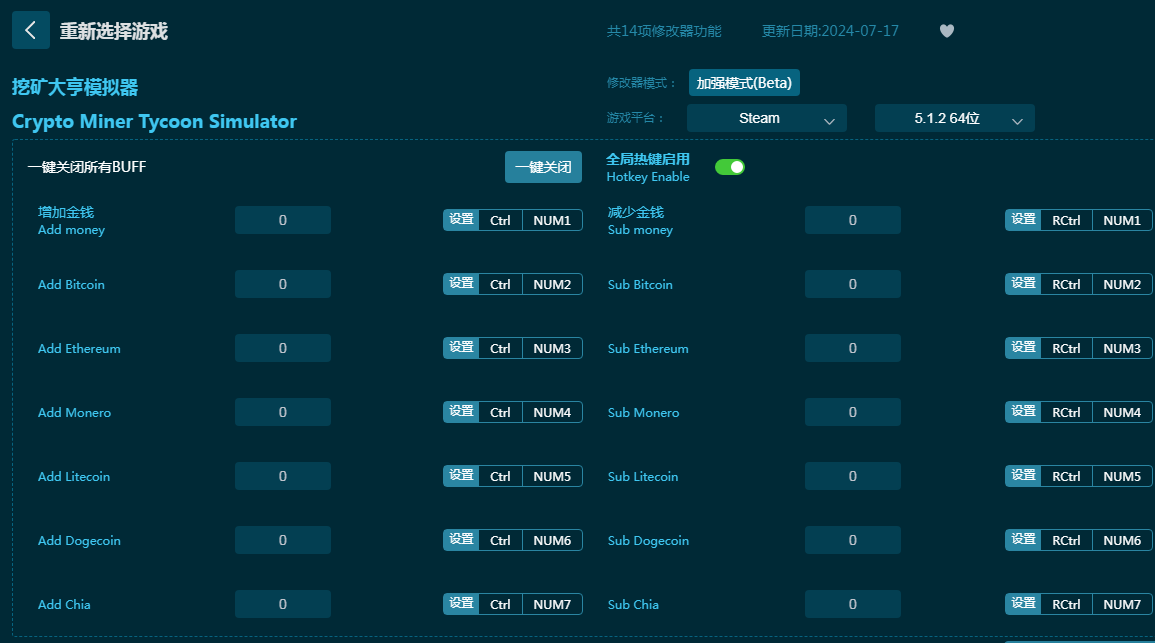Open the Steam game platform dropdown
Image resolution: width=1155 pixels, height=643 pixels.
click(767, 119)
